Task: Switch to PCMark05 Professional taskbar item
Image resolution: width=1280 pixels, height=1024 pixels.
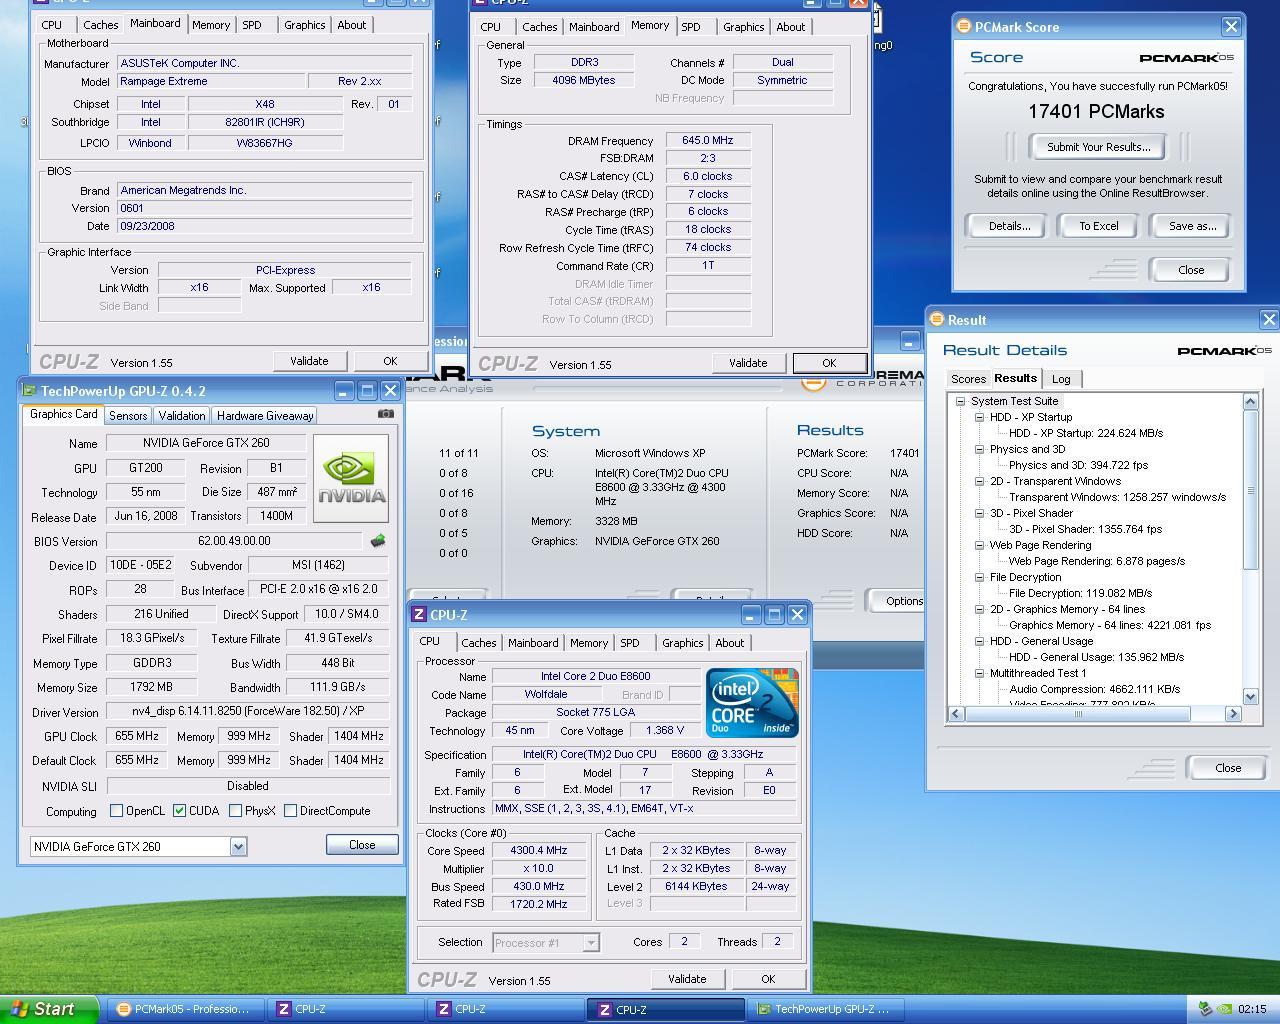Action: pyautogui.click(x=186, y=1009)
